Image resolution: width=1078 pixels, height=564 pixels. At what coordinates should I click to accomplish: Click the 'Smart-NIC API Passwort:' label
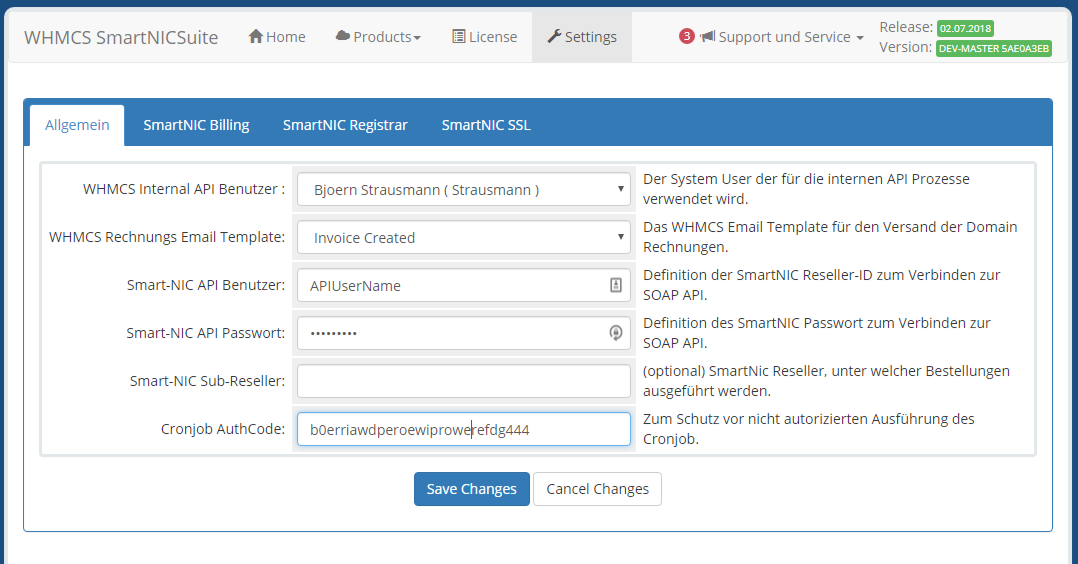click(x=206, y=334)
